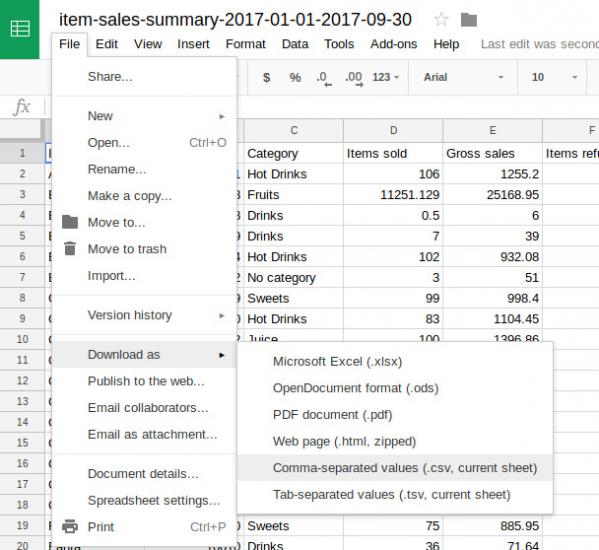
Task: Decrease decimal places icon
Action: [324, 78]
